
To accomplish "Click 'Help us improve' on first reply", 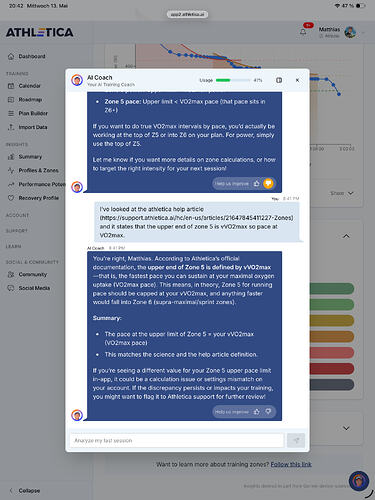I will click(x=232, y=184).
